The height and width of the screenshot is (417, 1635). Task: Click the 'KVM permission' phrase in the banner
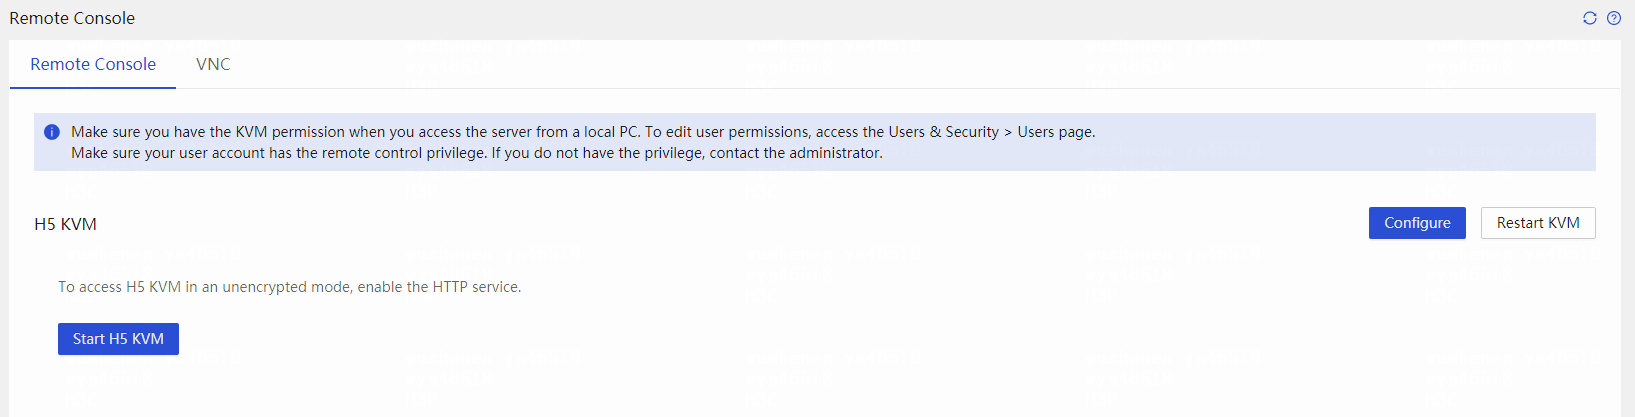[x=284, y=132]
